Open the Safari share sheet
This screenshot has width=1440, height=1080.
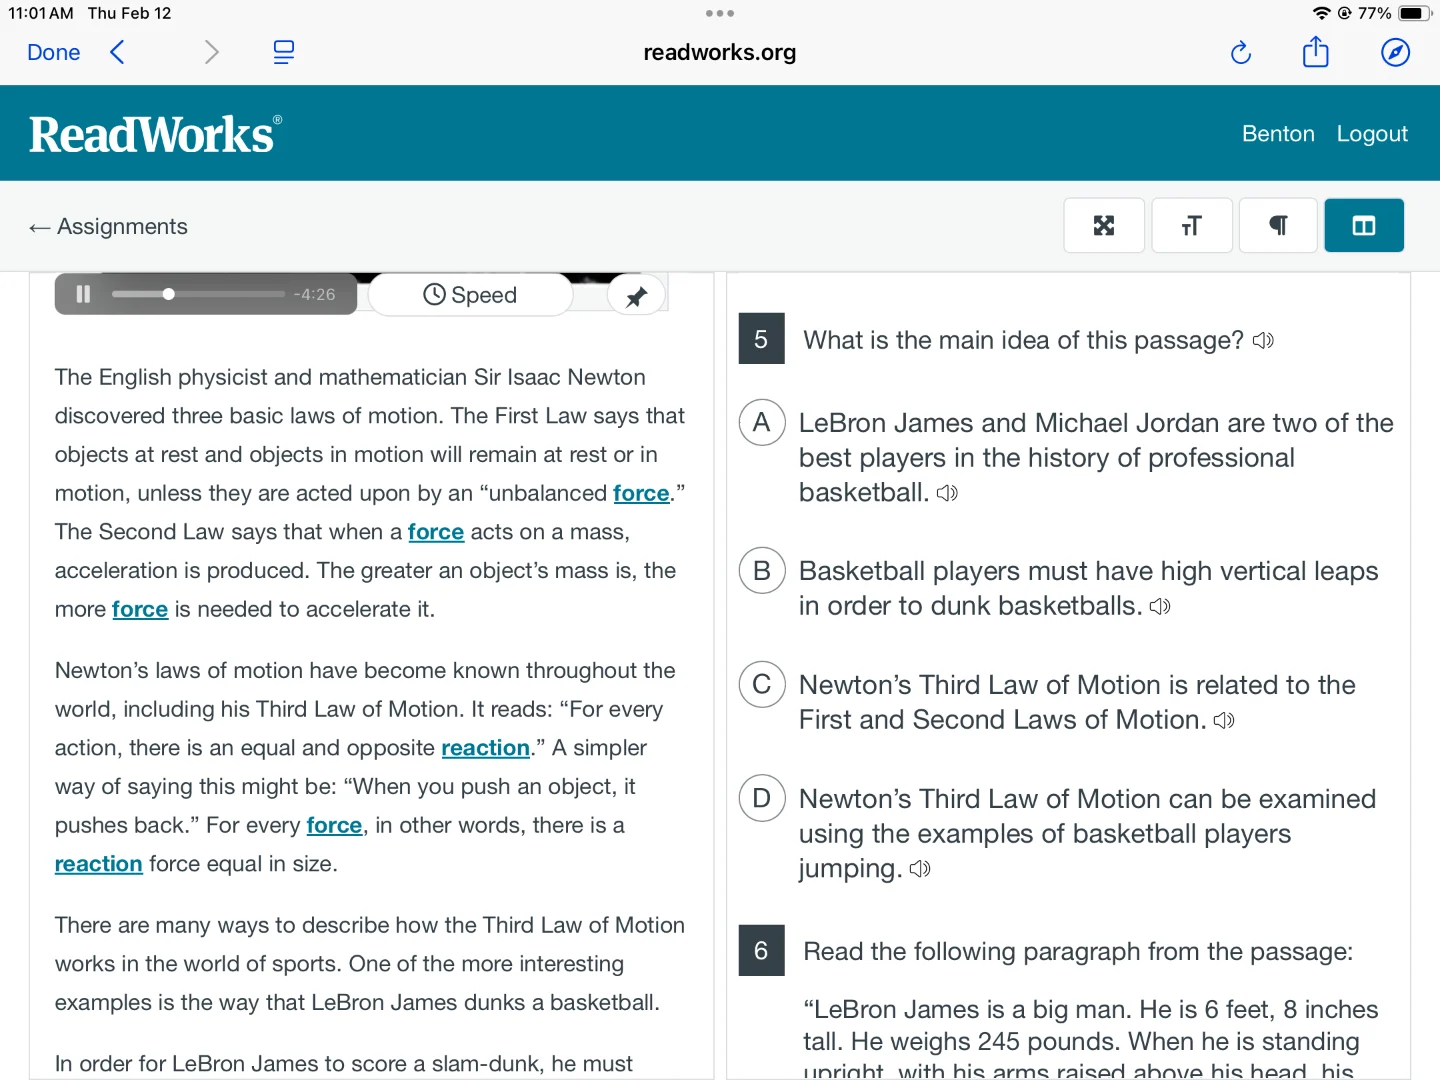pyautogui.click(x=1315, y=52)
